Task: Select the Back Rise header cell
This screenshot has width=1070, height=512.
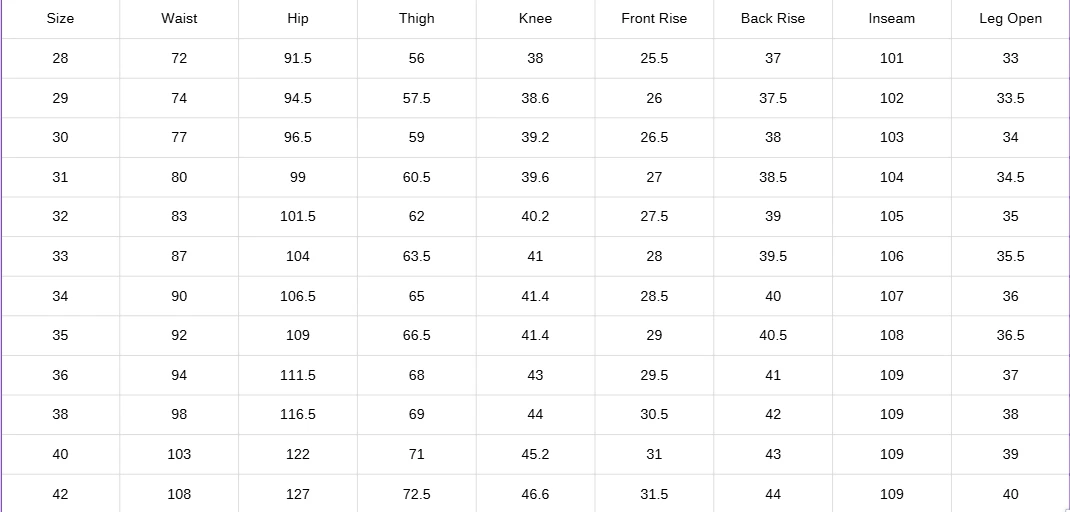Action: tap(772, 18)
